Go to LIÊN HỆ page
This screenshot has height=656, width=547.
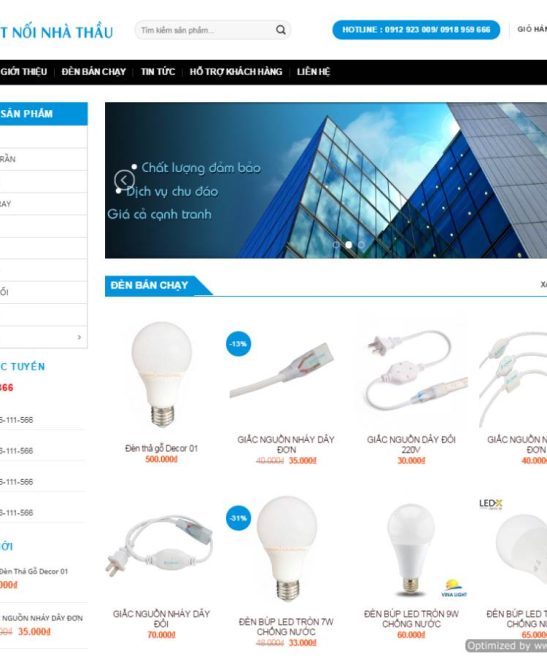pyautogui.click(x=313, y=72)
